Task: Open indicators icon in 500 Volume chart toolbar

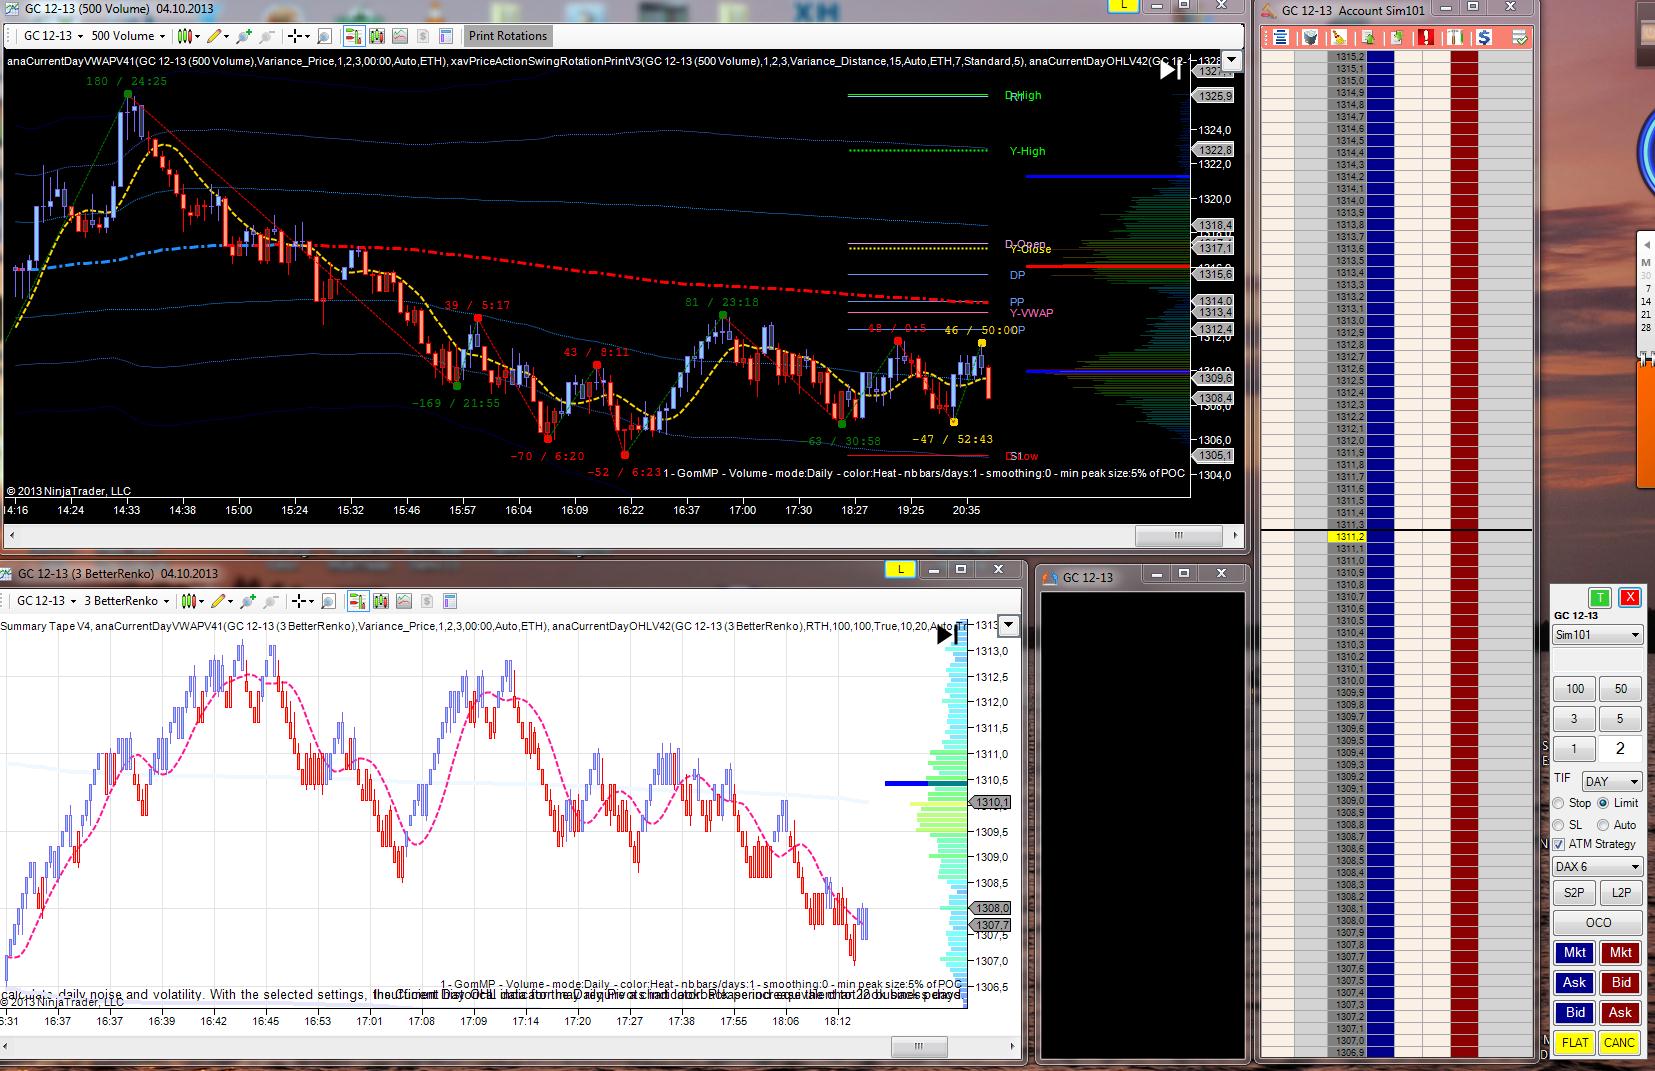Action: 400,36
